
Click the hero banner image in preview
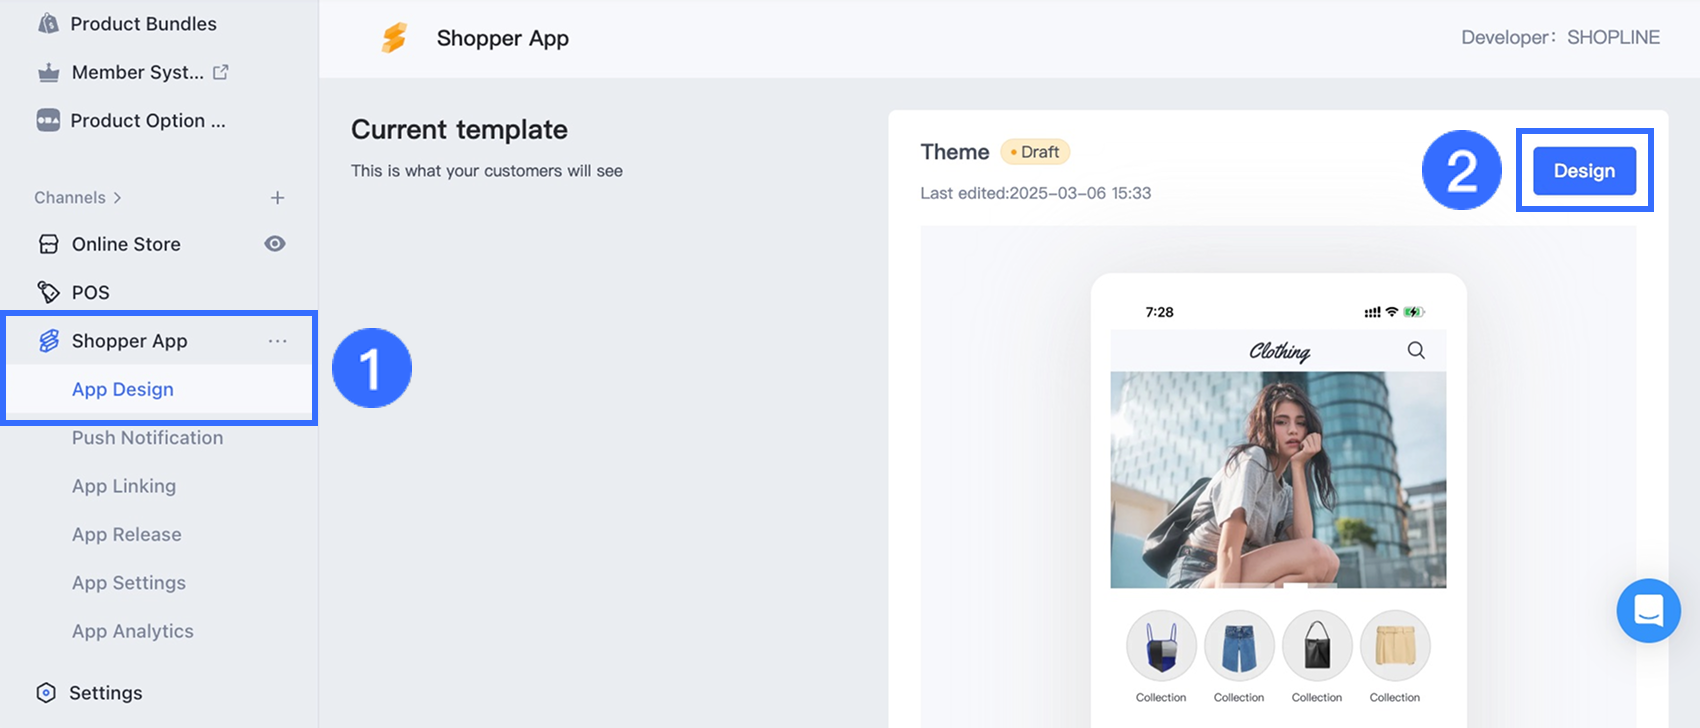coord(1278,480)
